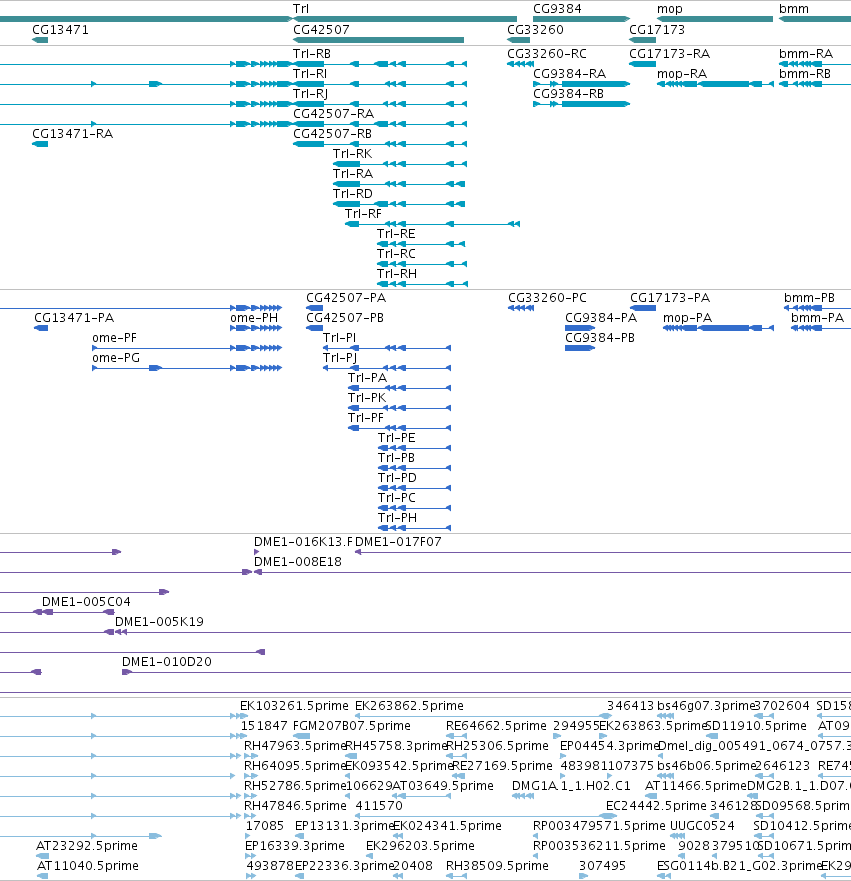Screen dimensions: 851x881
Task: Click BAC clone DME1-010D20
Action: coord(167,662)
